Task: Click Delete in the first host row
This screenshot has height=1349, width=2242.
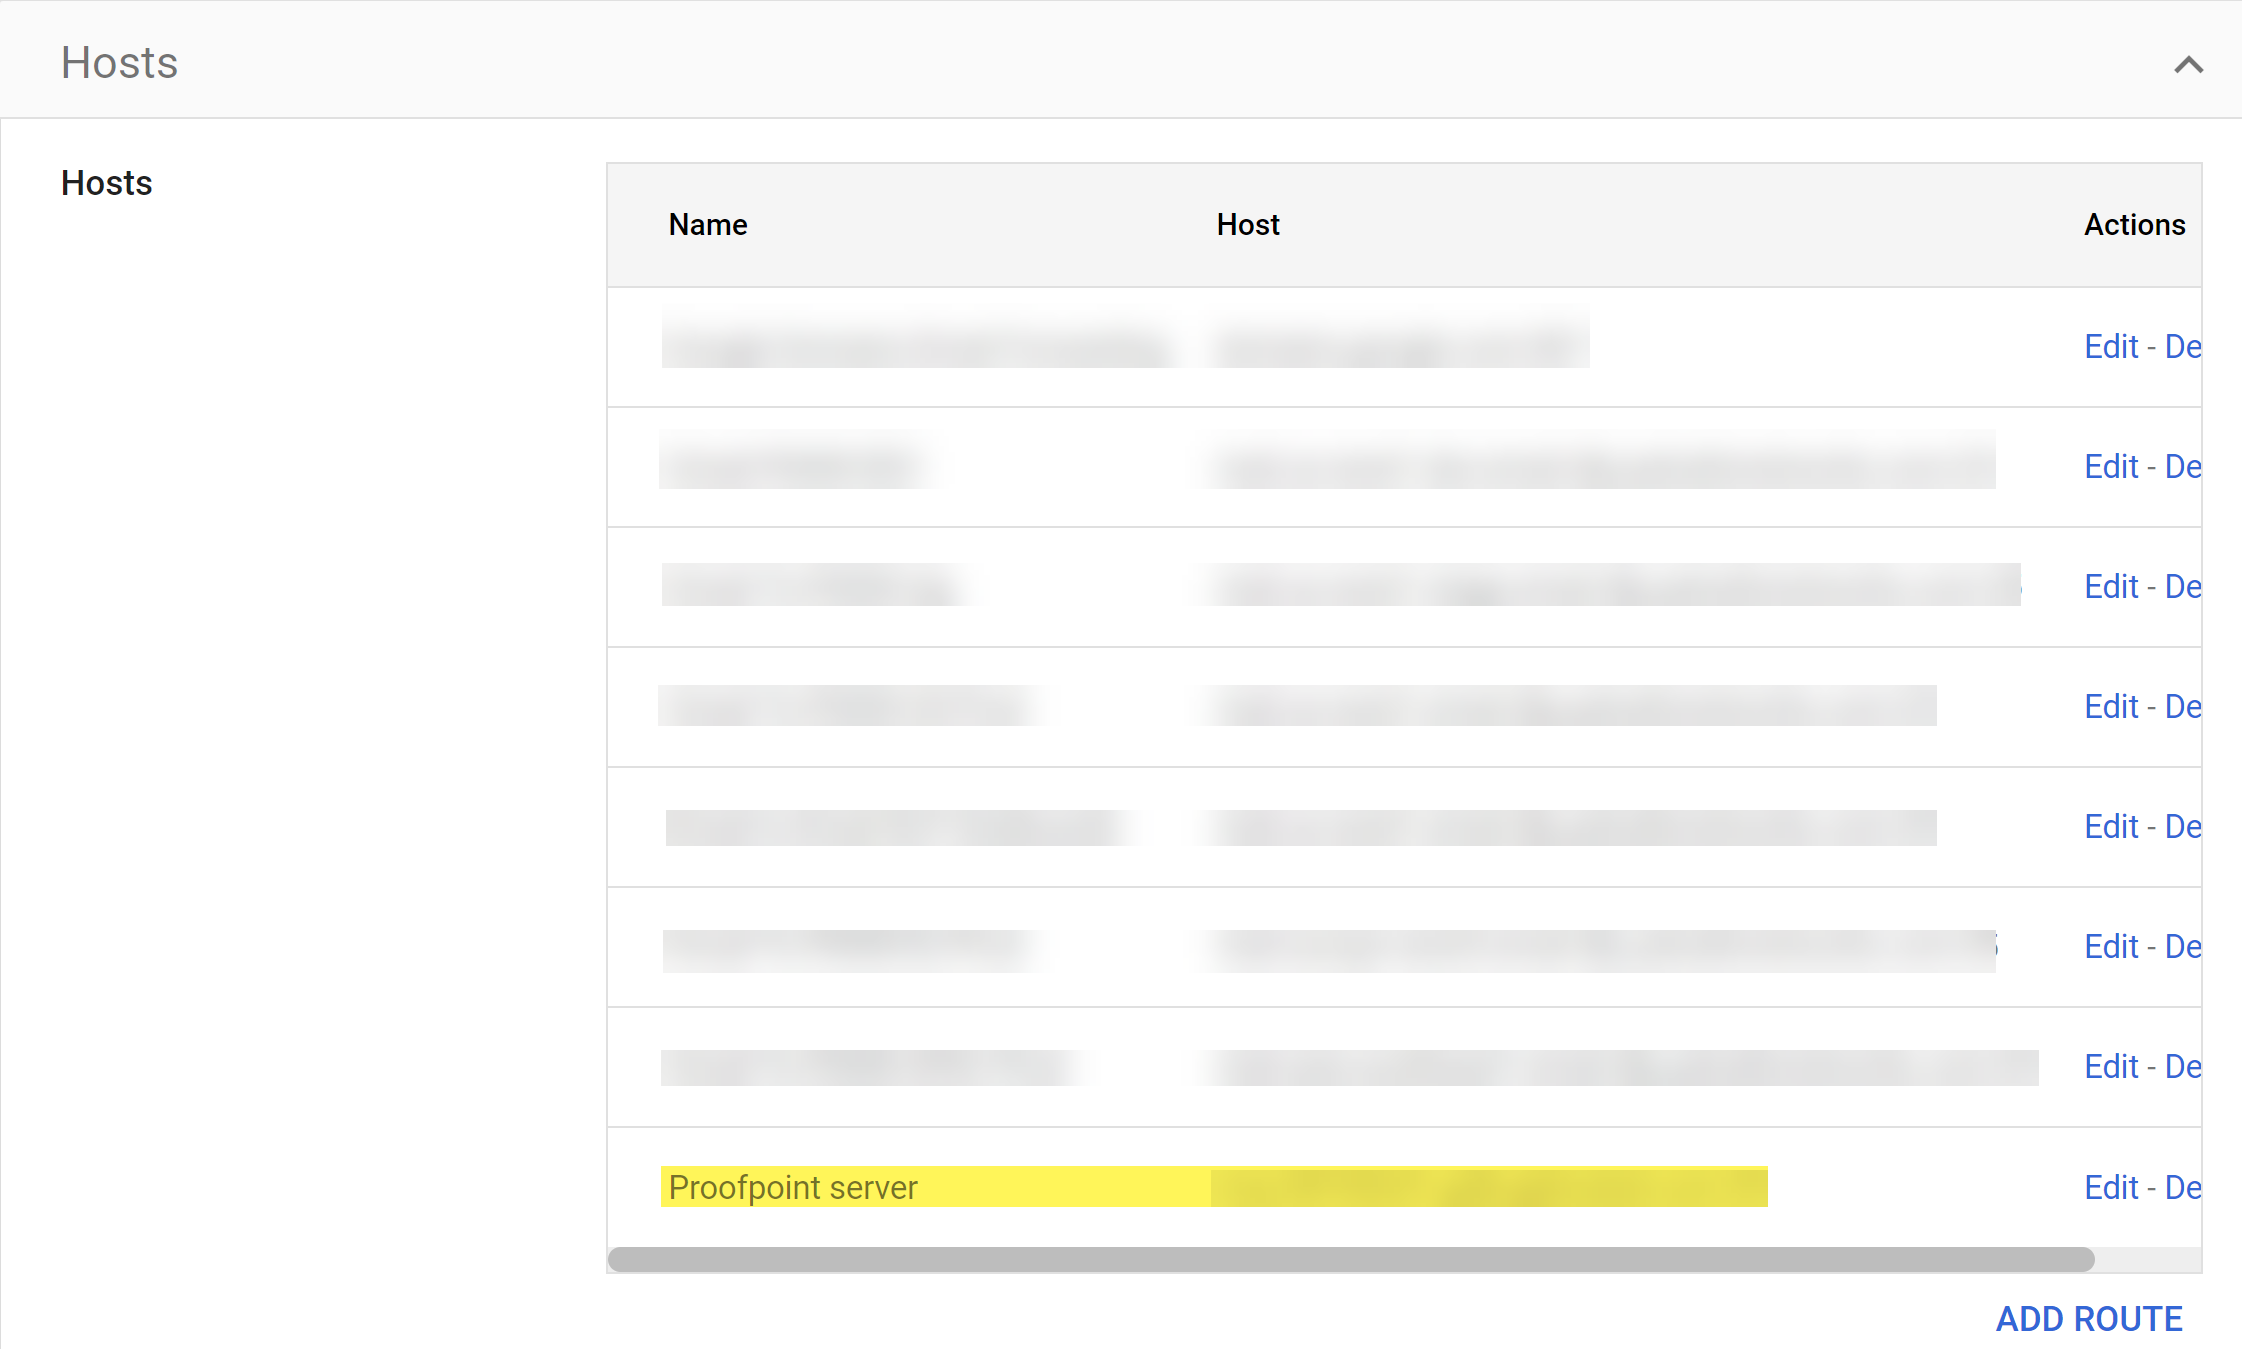Action: 2183,347
